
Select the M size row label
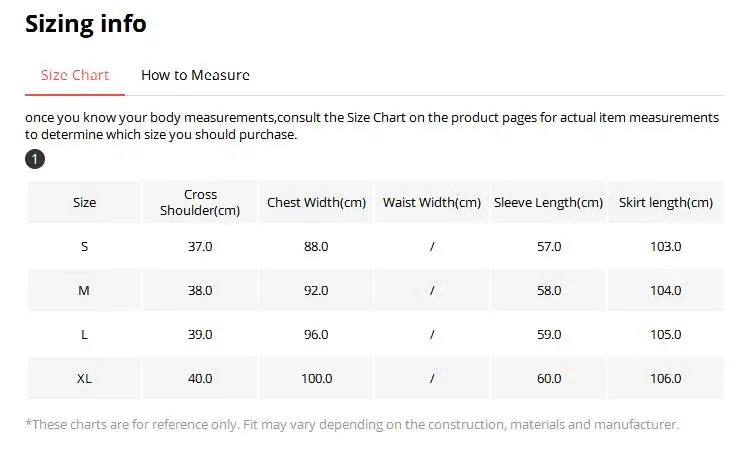85,291
